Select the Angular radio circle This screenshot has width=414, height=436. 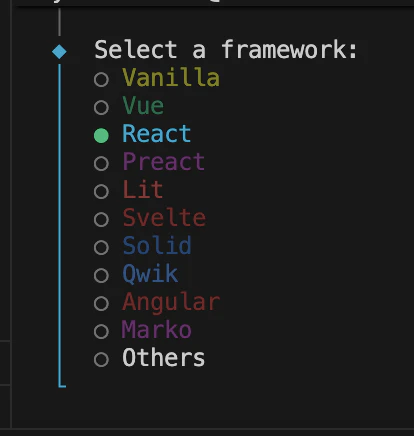click(x=101, y=304)
